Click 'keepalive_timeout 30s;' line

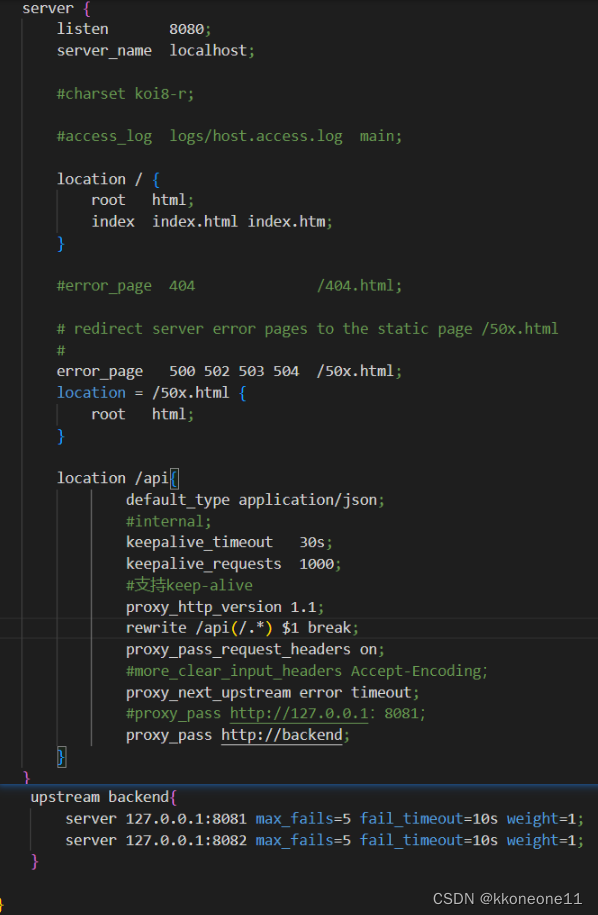click(x=229, y=543)
